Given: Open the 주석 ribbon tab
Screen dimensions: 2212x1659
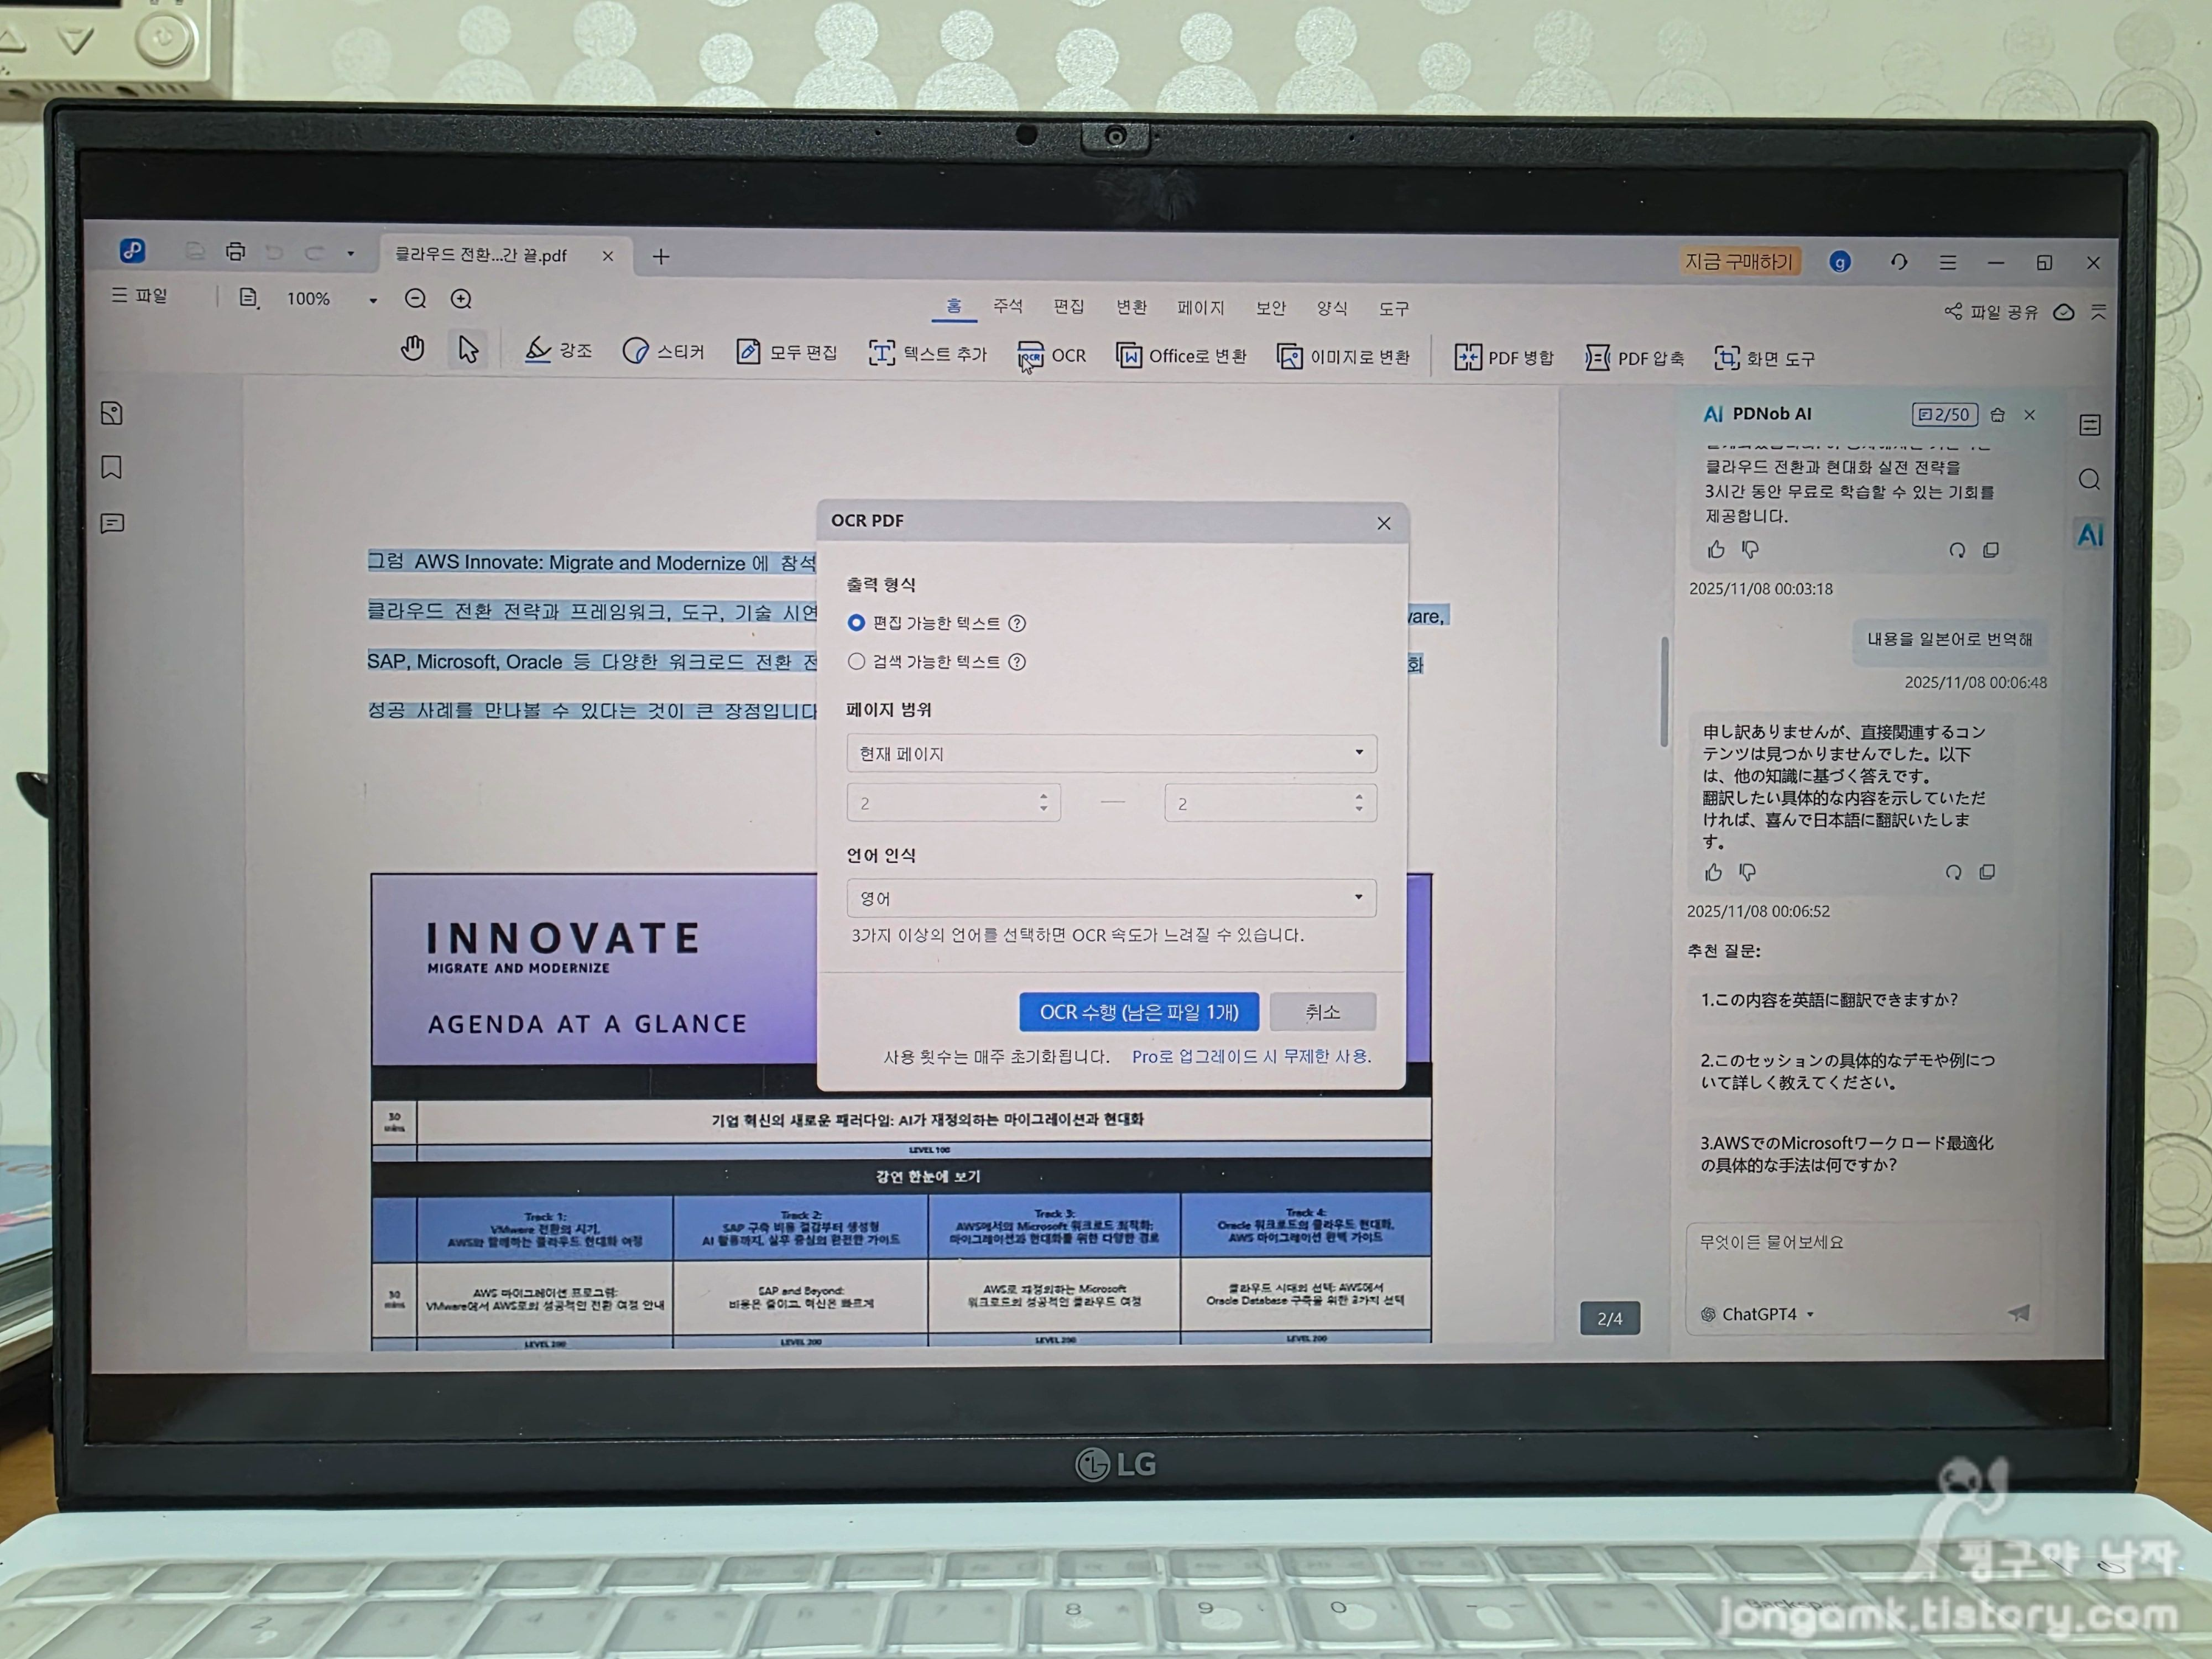Looking at the screenshot, I should (1008, 305).
